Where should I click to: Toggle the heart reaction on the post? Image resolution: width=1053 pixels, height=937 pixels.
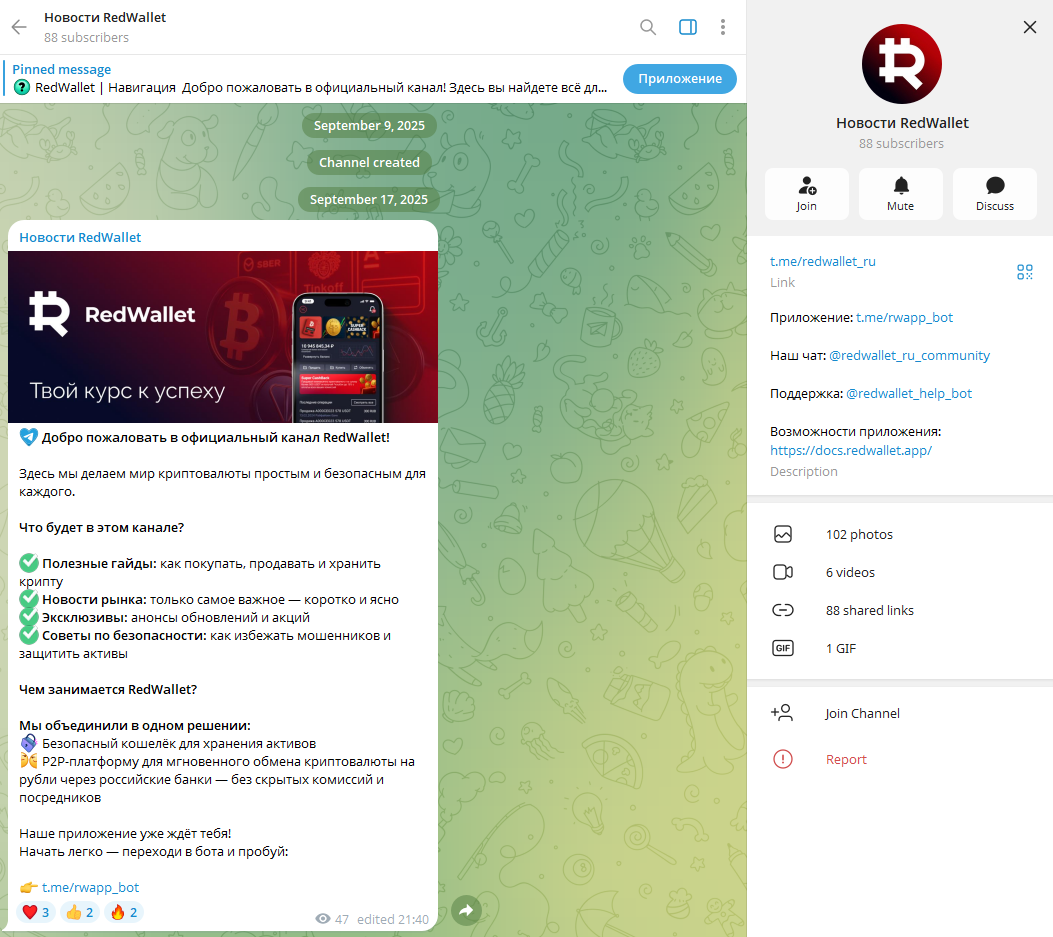tap(36, 912)
